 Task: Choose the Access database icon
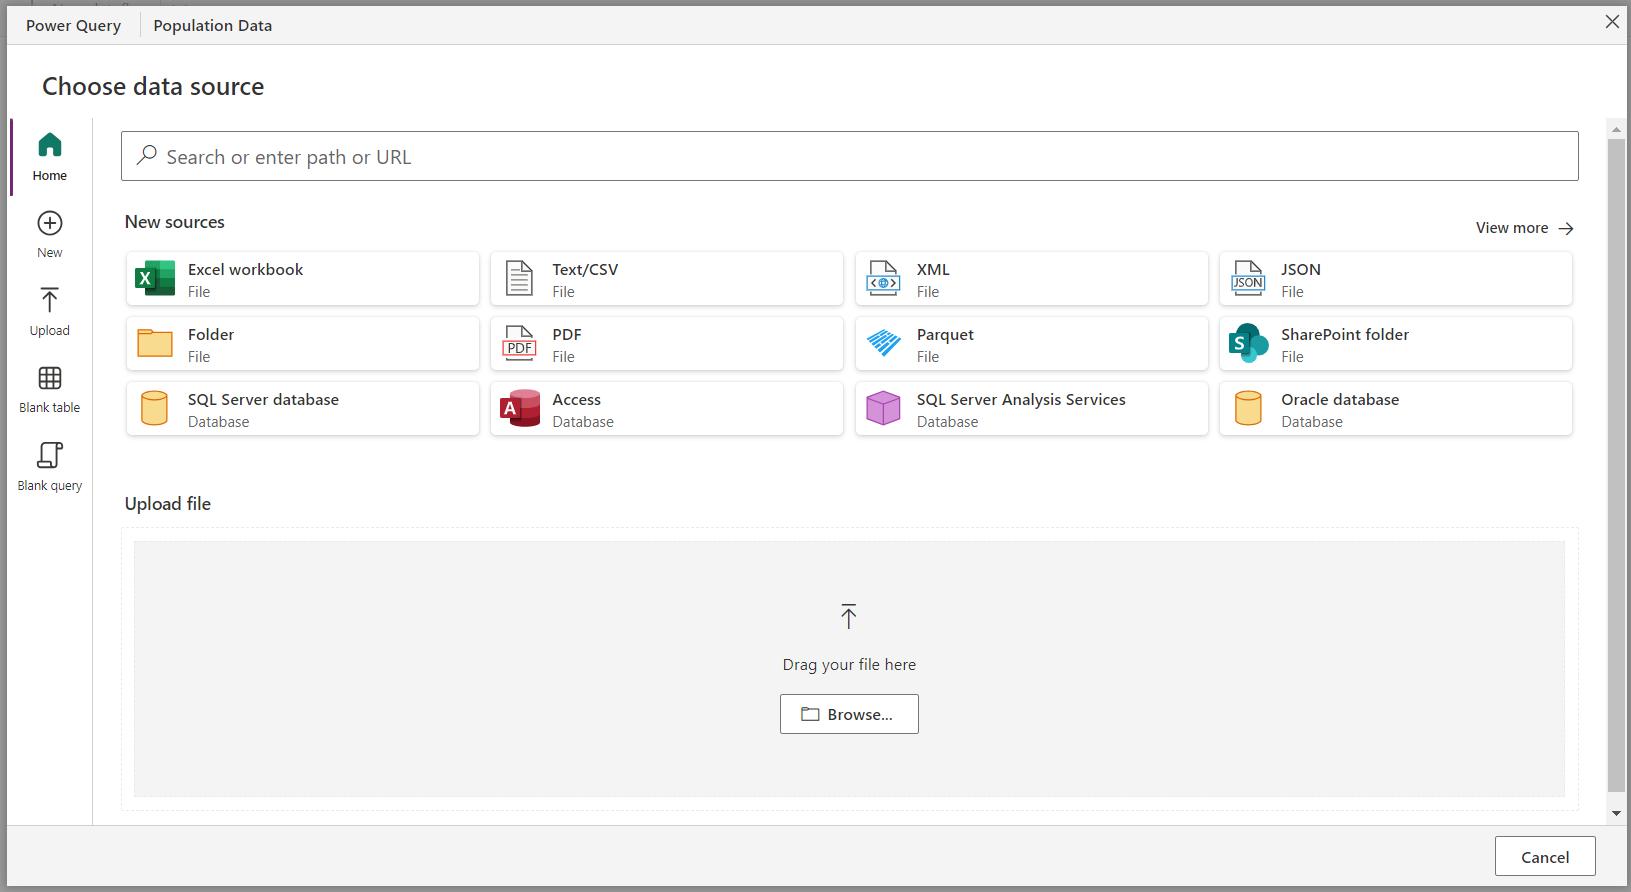tap(520, 408)
